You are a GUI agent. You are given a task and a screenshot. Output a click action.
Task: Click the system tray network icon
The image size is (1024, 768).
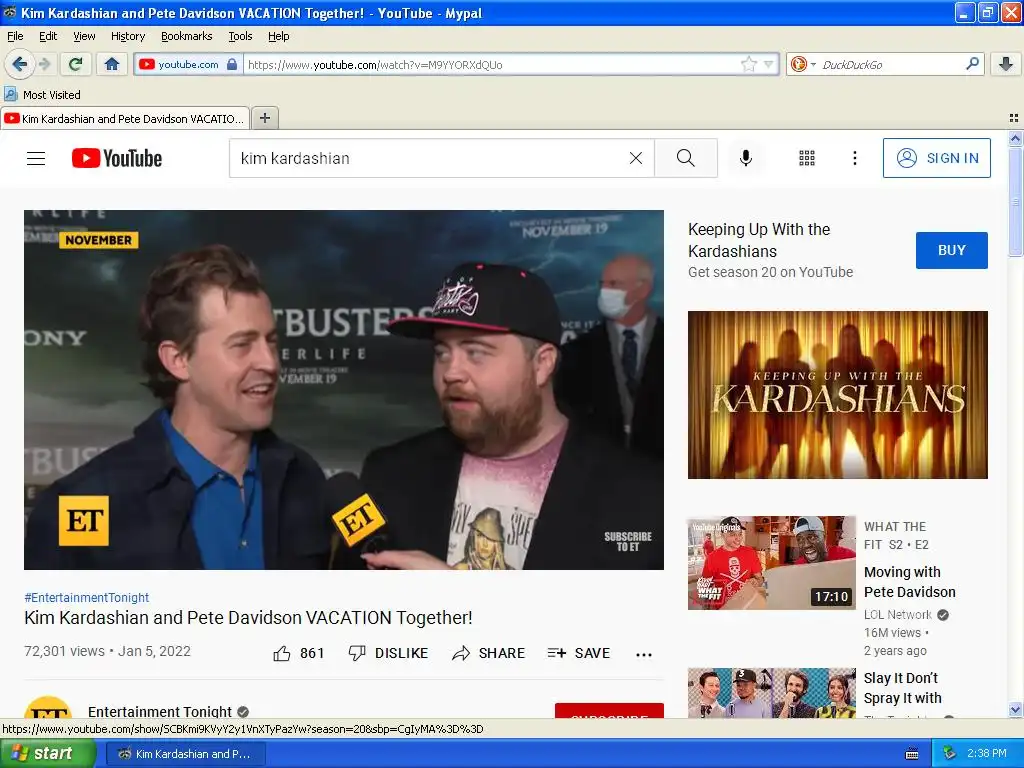tap(949, 753)
